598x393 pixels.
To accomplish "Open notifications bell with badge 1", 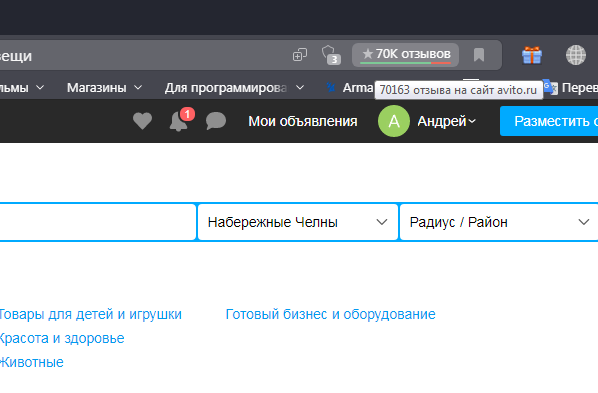I will [x=182, y=120].
